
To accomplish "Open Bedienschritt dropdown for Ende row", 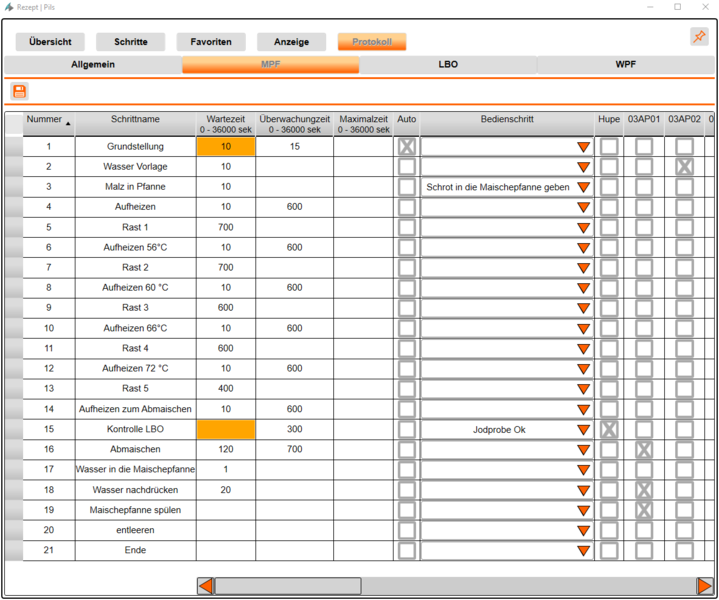I will [583, 551].
